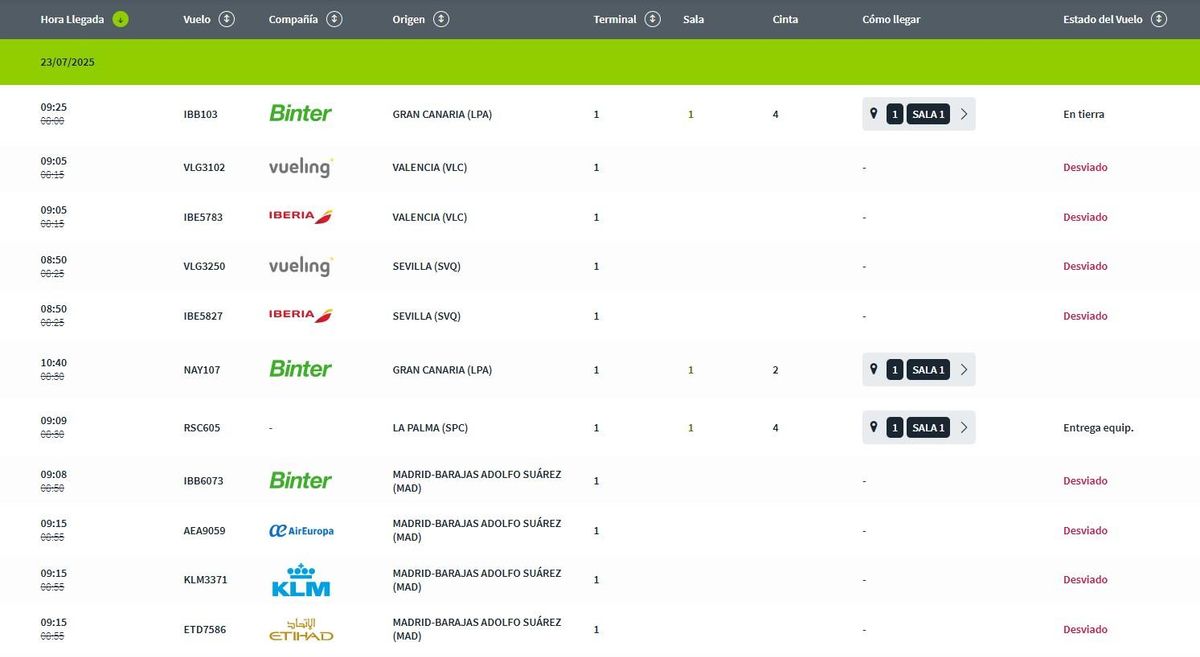Click the Iberia logo for flight IBE5783
Viewport: 1200px width, 657px height.
[301, 216]
